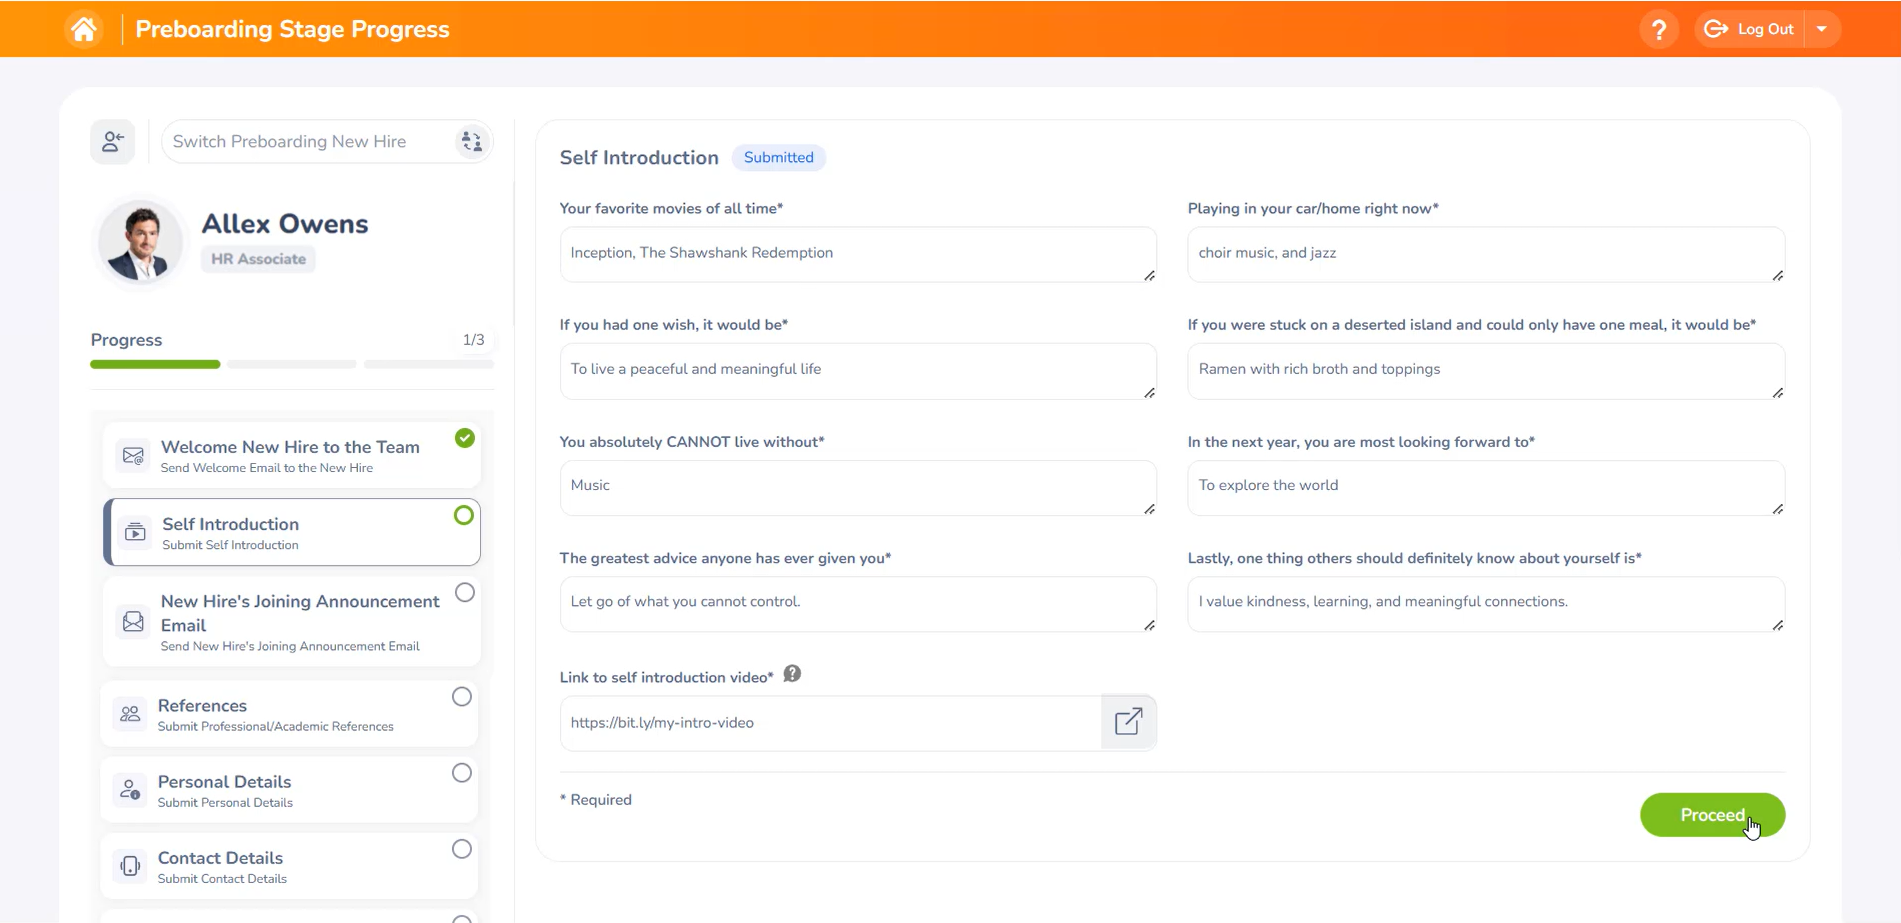This screenshot has width=1901, height=923.
Task: Toggle the green circle on Self Introduction step
Action: 464,515
